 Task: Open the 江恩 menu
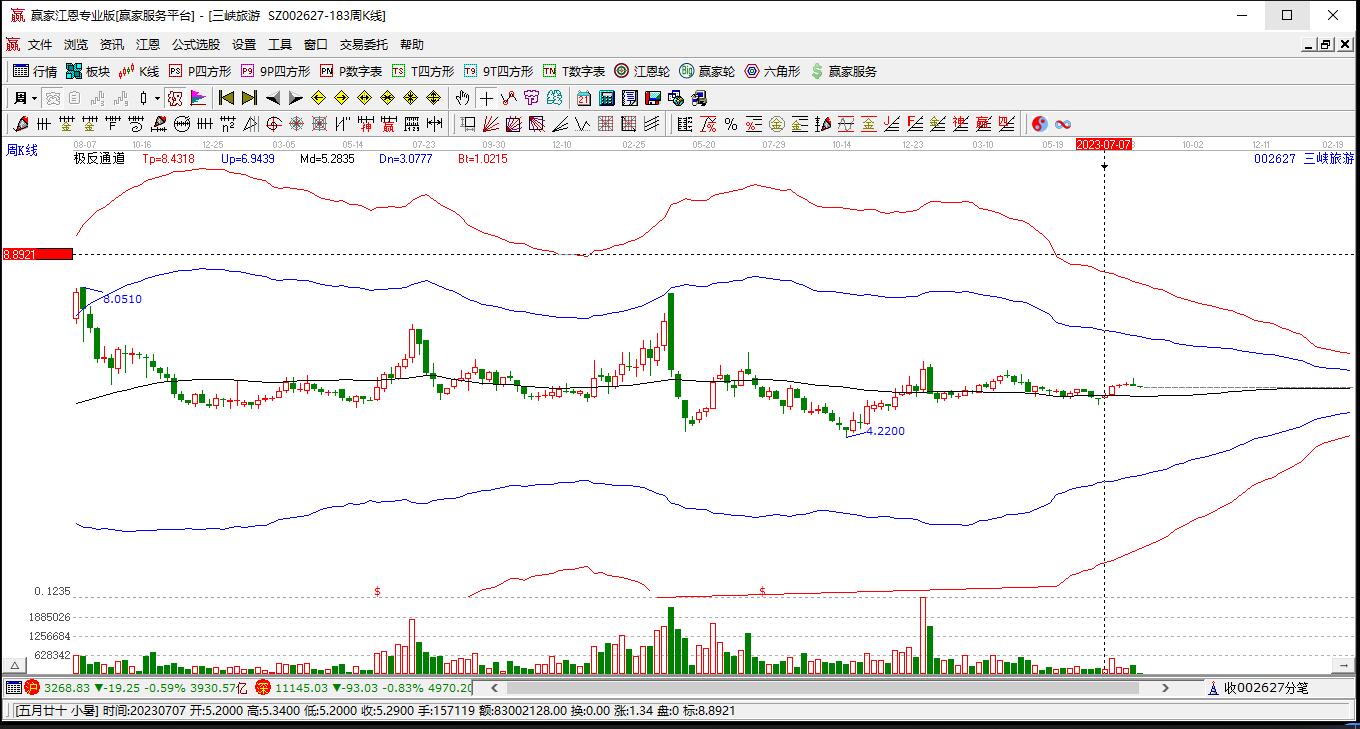[148, 45]
